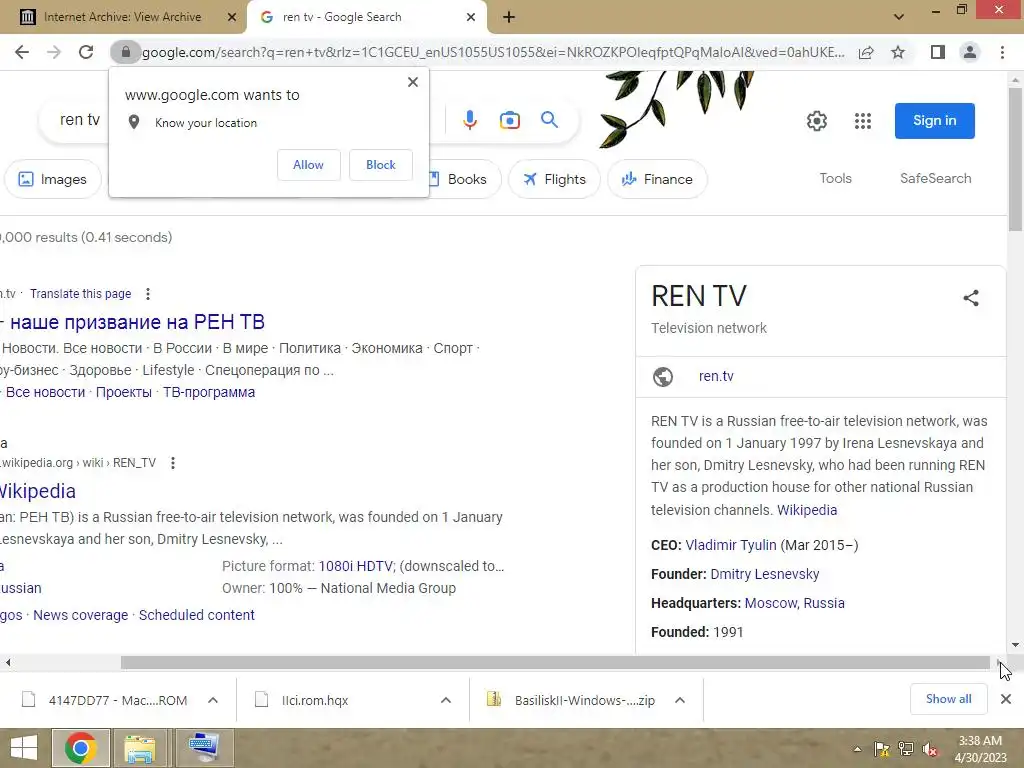This screenshot has height=768, width=1024.
Task: Click the muted volume tray icon
Action: click(x=929, y=749)
